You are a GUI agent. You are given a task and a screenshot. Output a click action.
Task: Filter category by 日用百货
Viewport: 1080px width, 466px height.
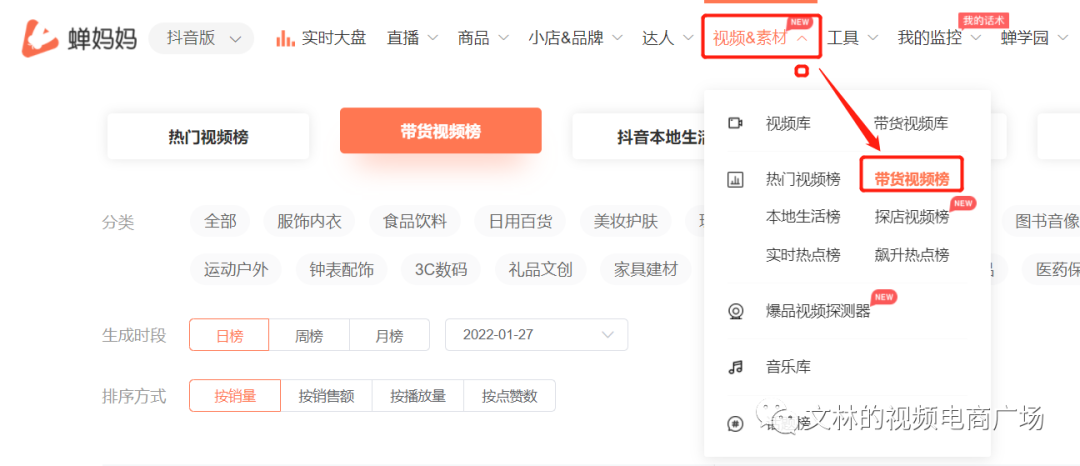tap(520, 222)
